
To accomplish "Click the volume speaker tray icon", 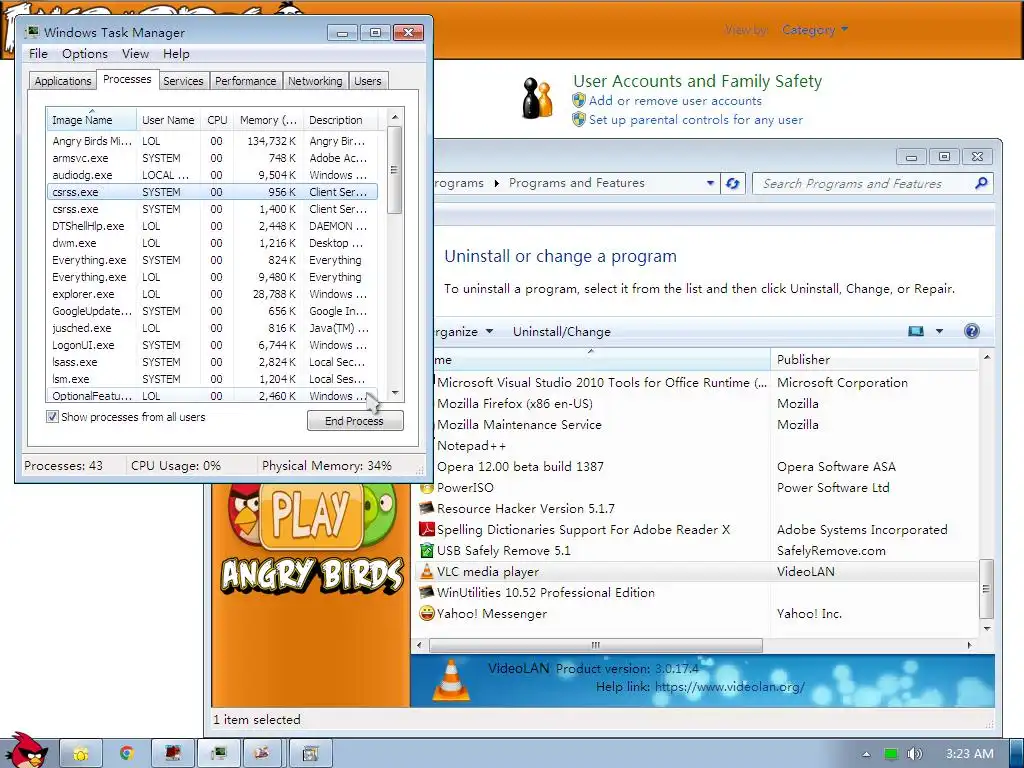I will point(915,754).
